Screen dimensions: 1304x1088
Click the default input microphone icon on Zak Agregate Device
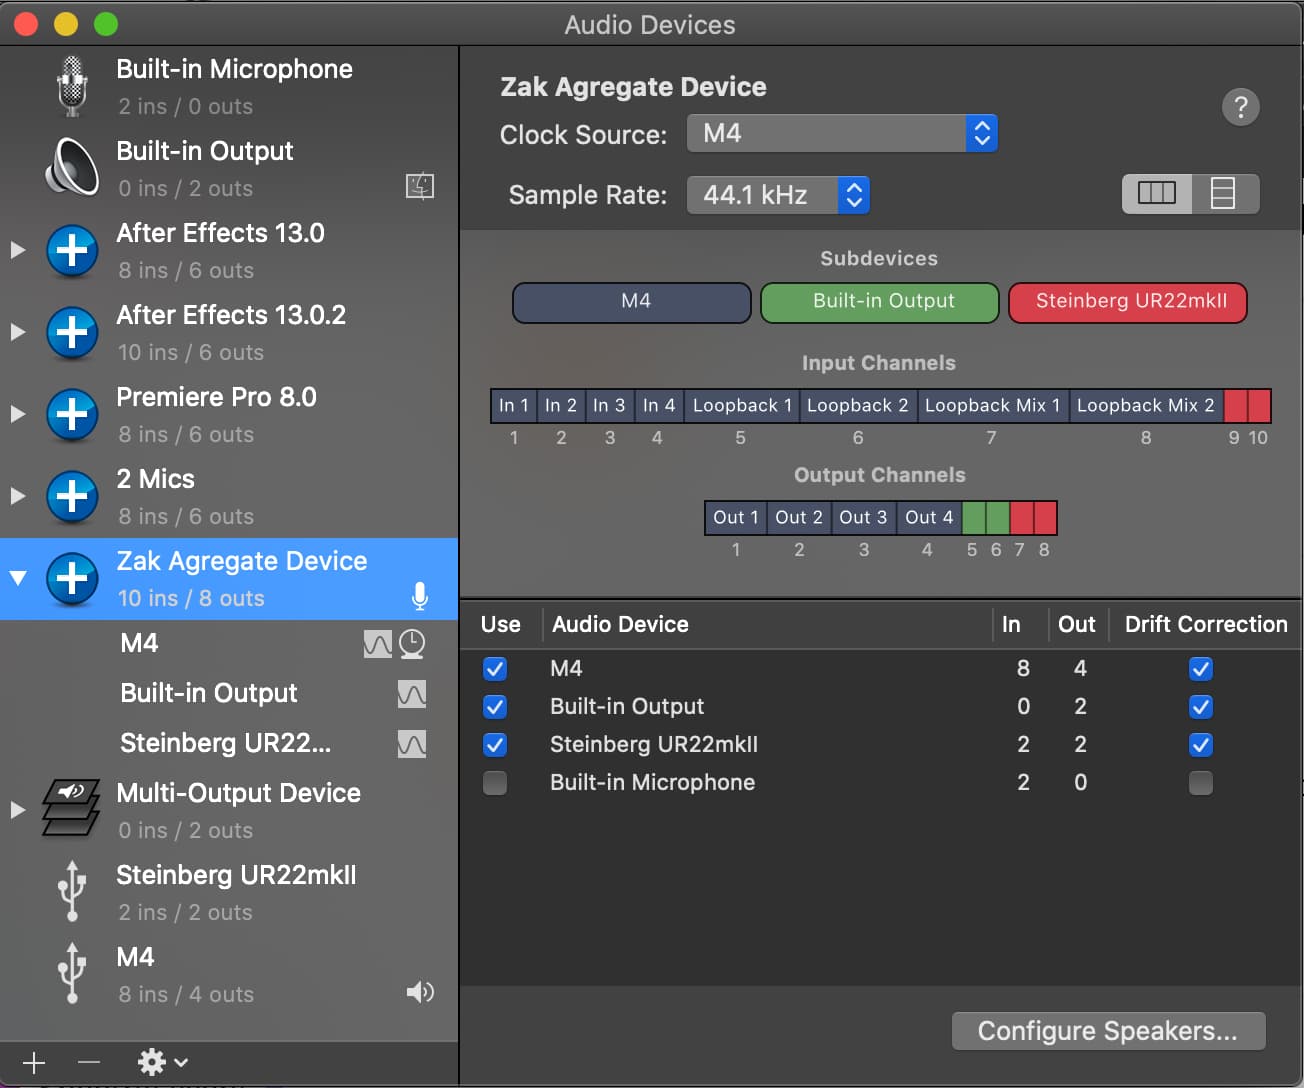click(x=420, y=597)
